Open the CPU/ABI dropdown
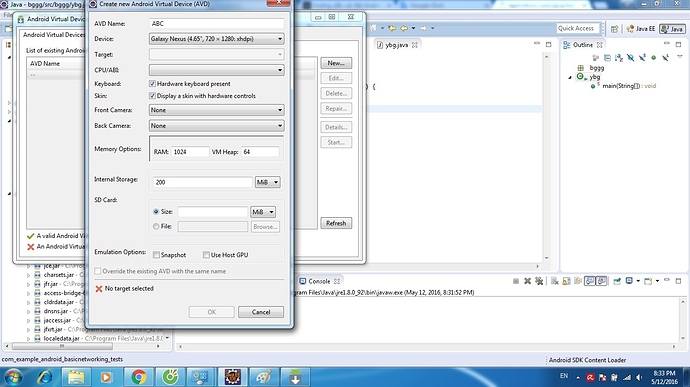The image size is (690, 387). point(217,70)
